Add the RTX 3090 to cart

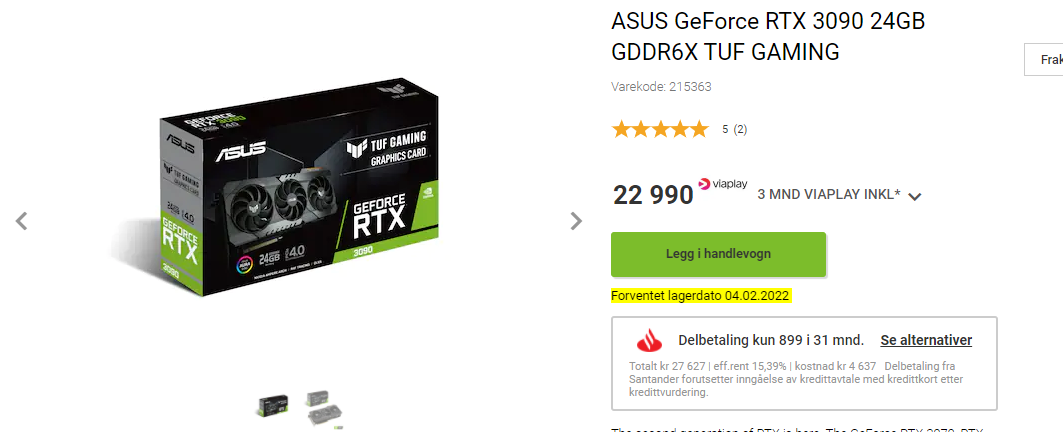click(719, 254)
